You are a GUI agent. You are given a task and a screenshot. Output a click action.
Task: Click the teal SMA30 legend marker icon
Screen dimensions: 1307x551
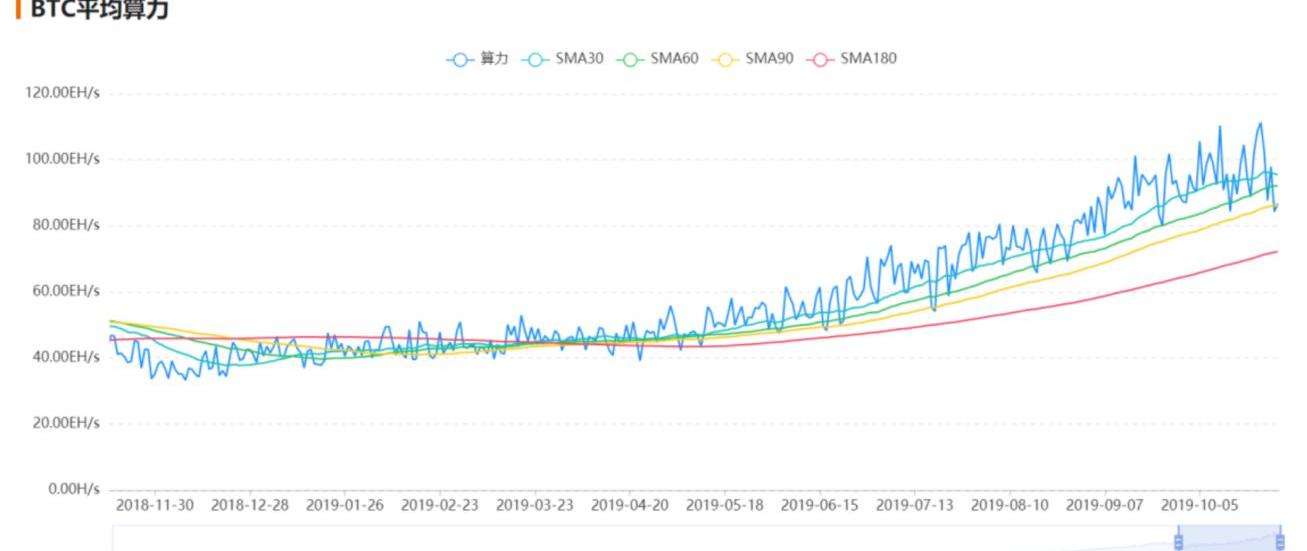pos(534,59)
